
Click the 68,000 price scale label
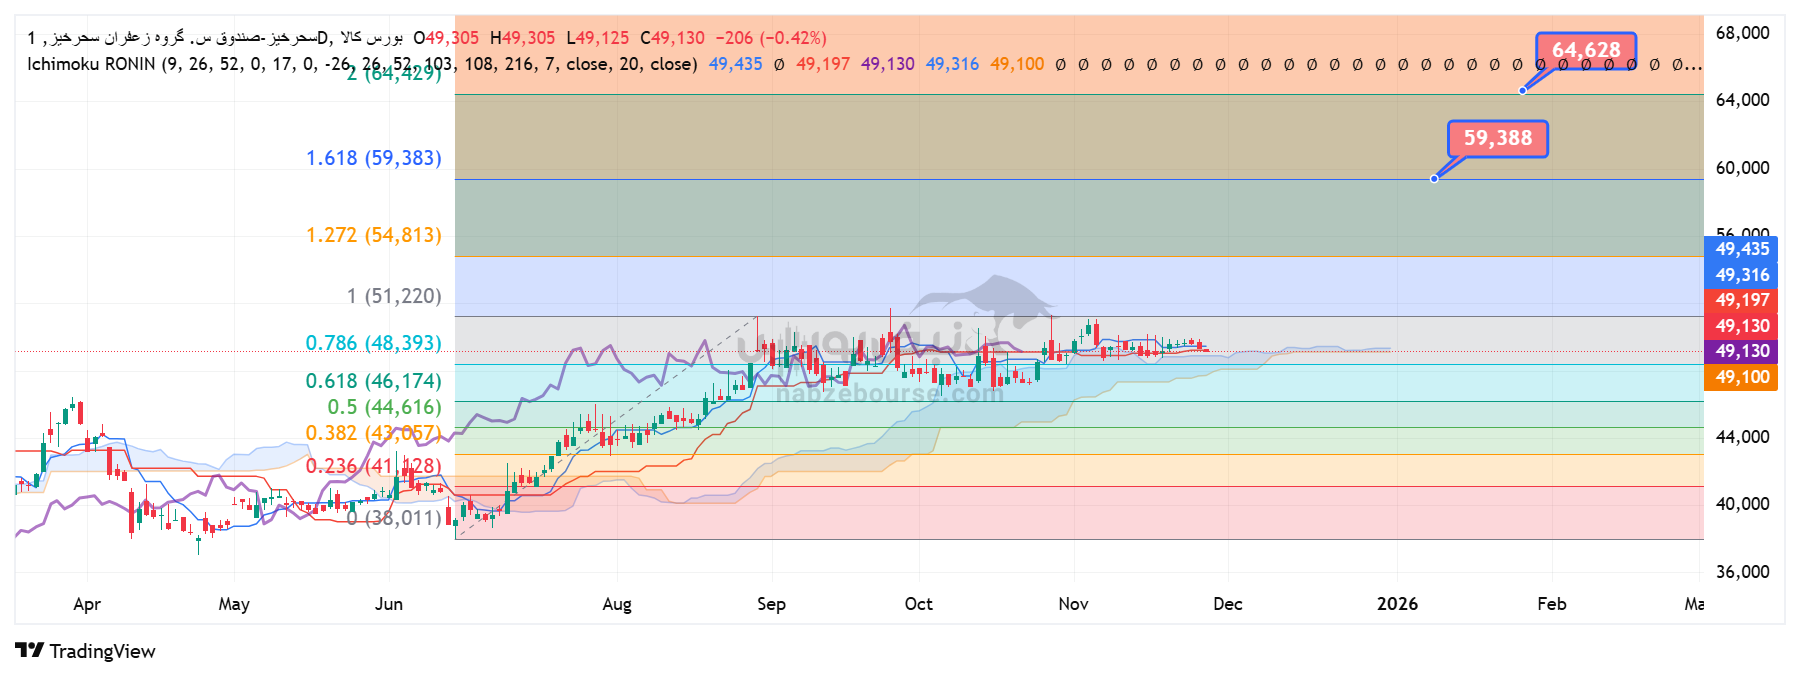tap(1742, 33)
